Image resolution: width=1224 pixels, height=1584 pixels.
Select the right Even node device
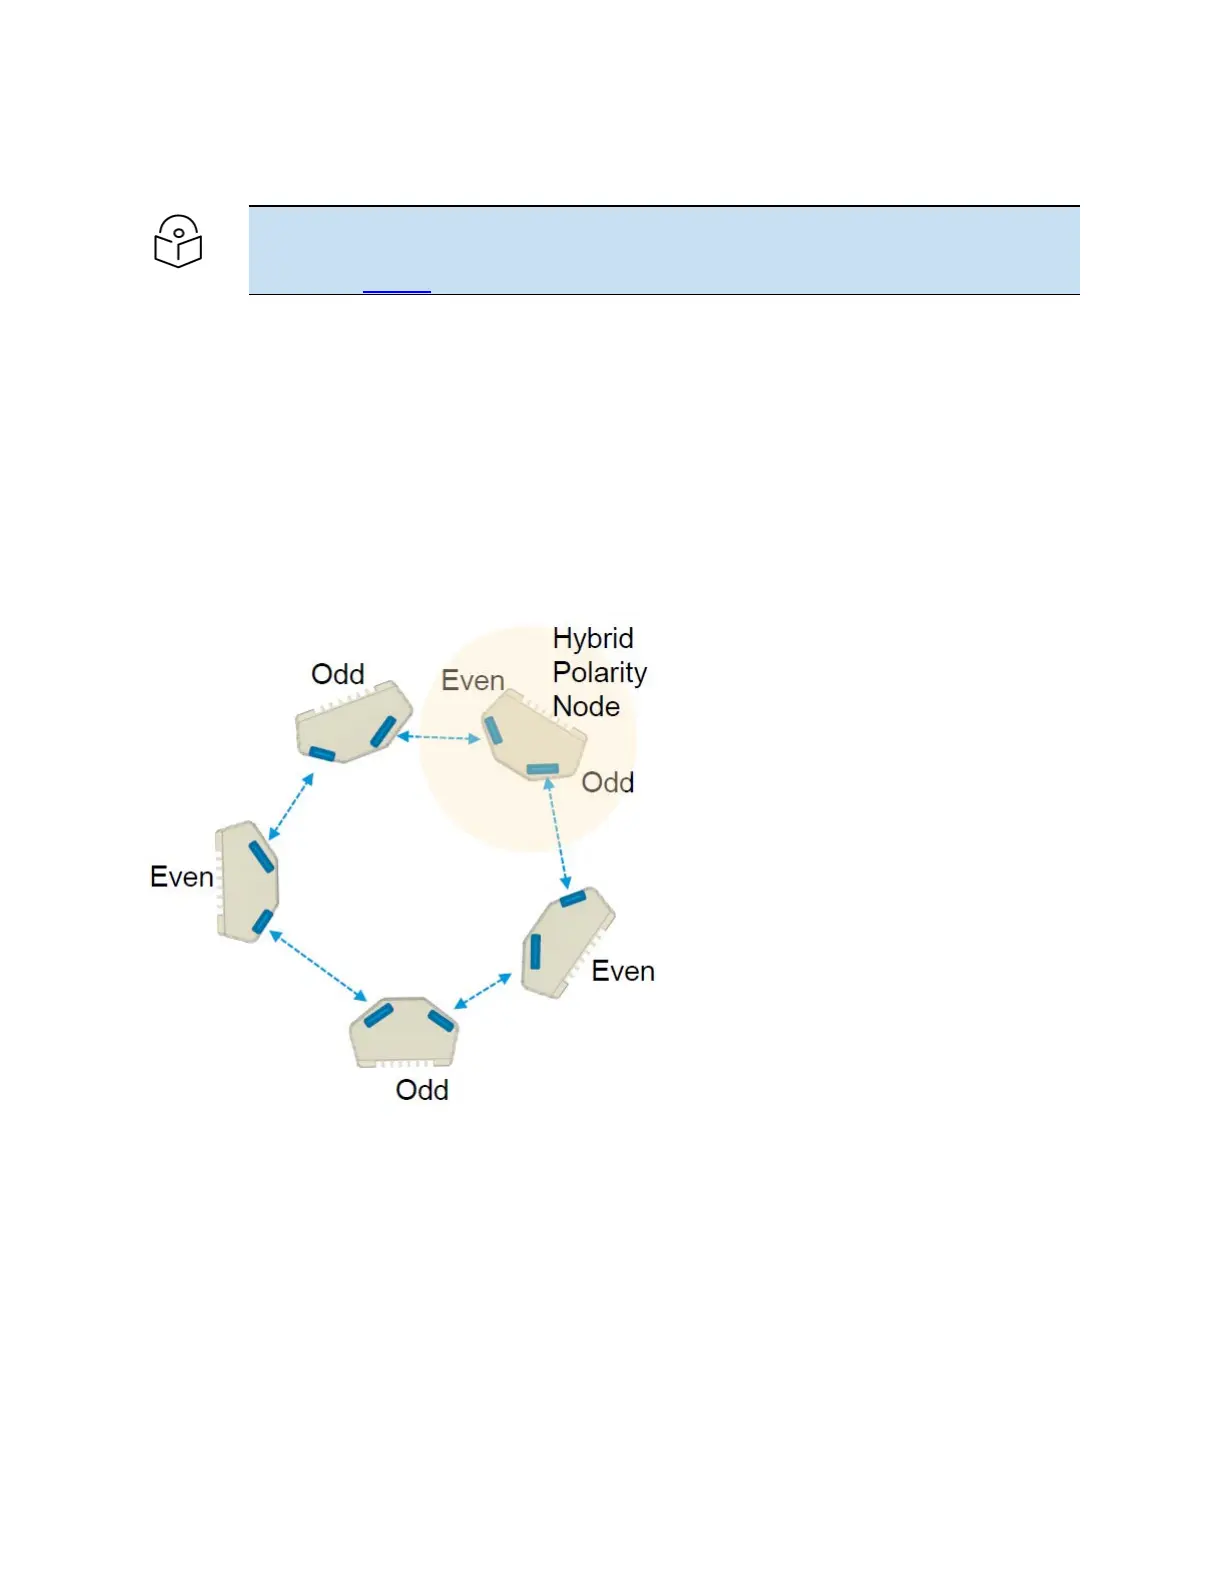coord(567,942)
